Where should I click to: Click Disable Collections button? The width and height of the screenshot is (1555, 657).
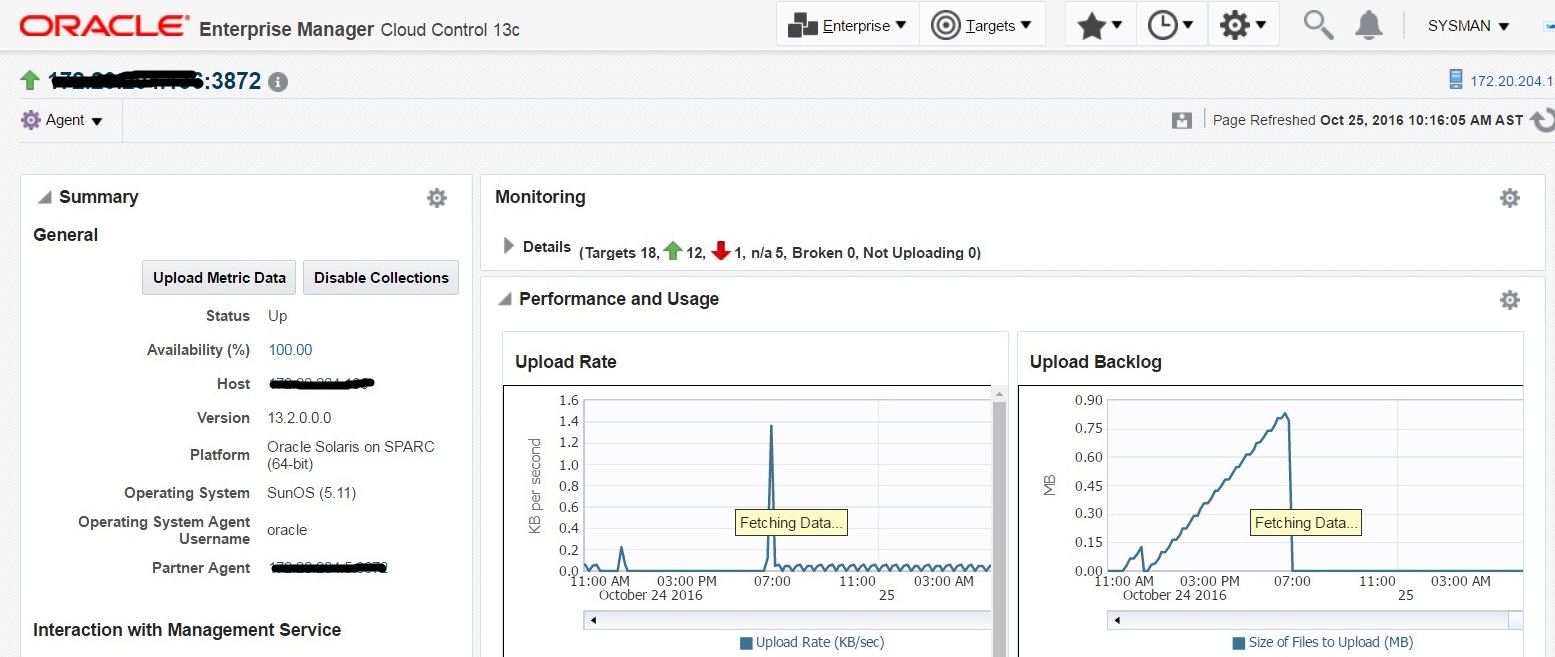tap(381, 277)
